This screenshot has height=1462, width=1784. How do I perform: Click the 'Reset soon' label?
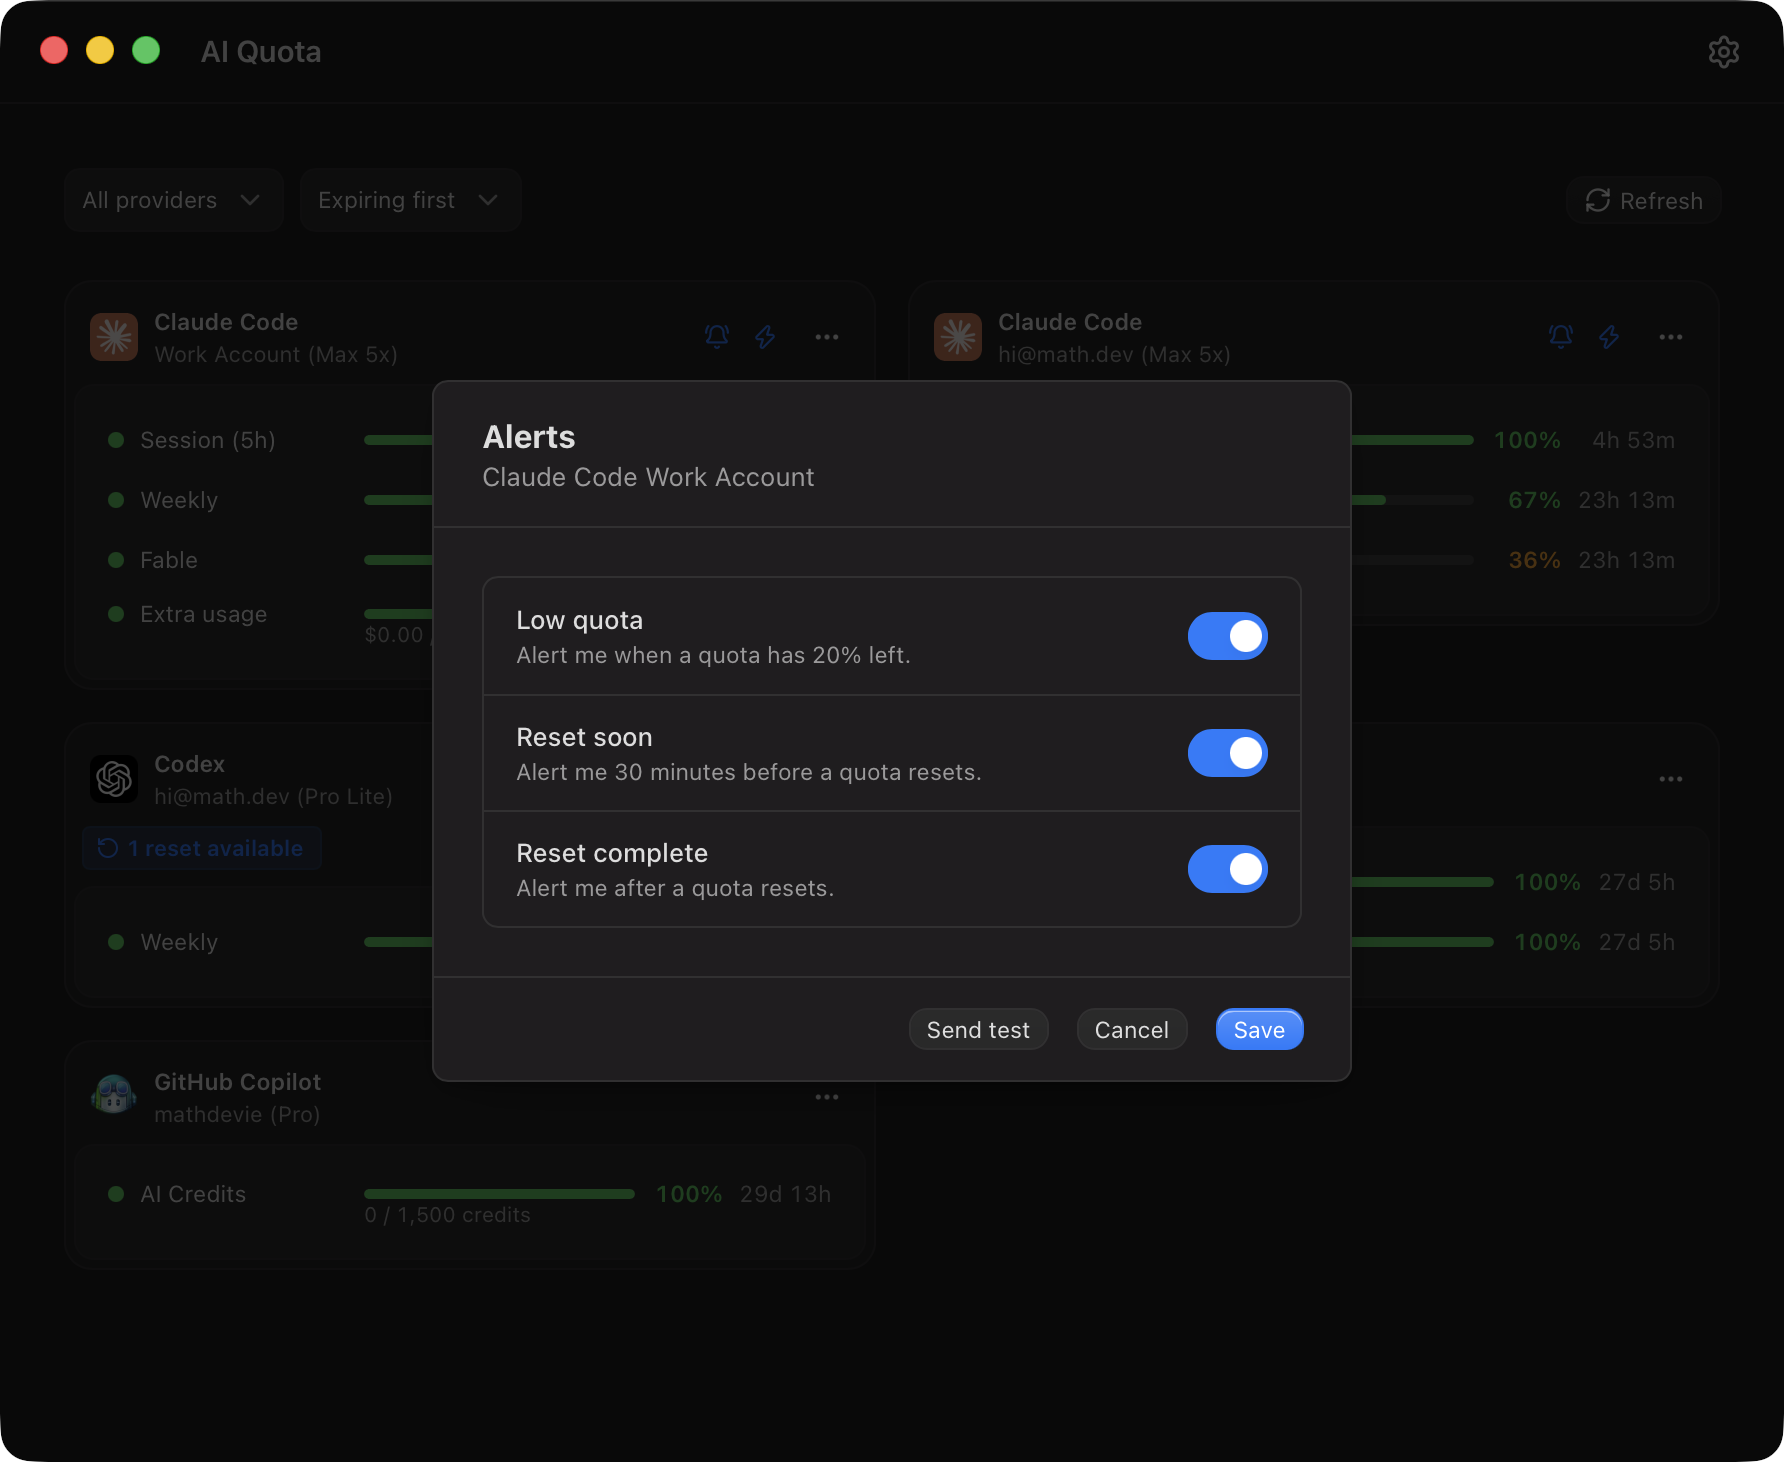[x=584, y=737]
